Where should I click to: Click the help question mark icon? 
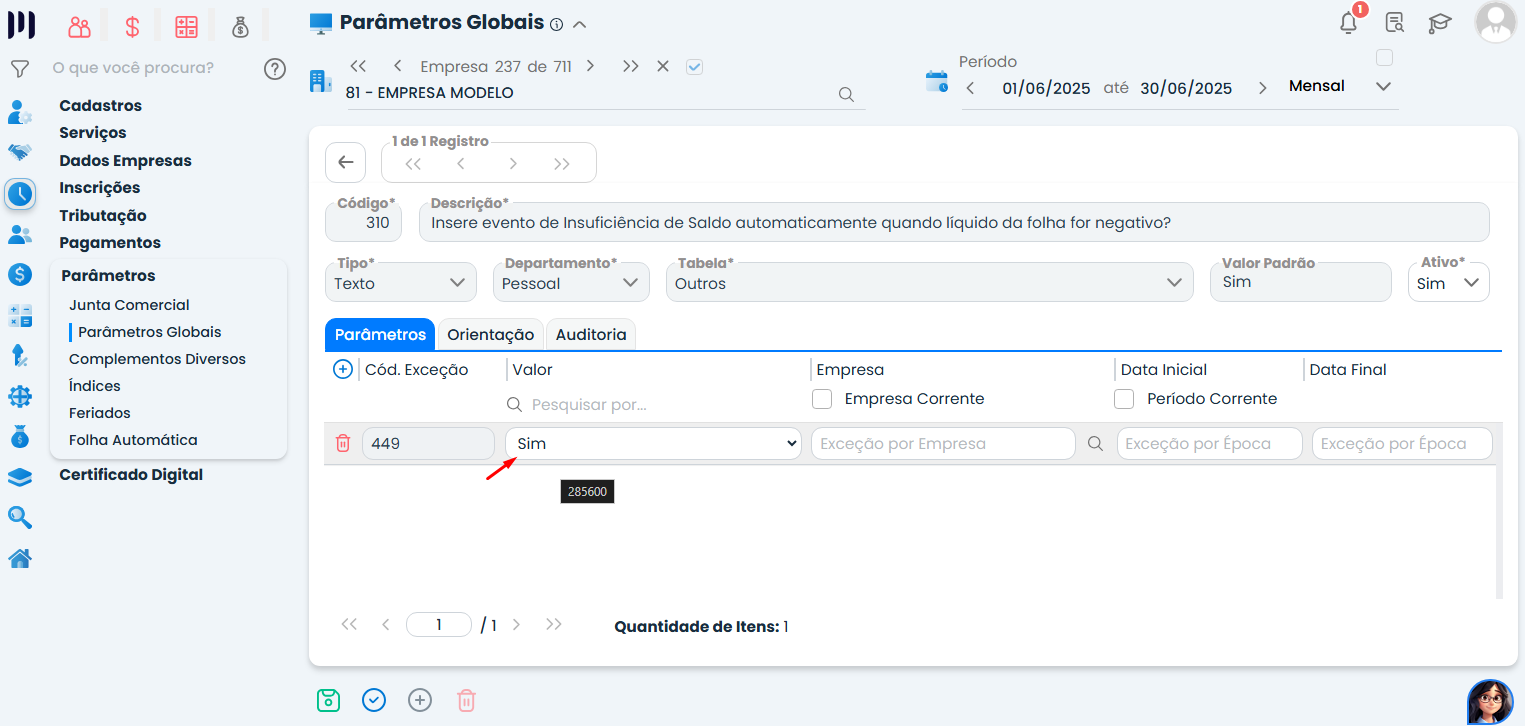coord(275,69)
